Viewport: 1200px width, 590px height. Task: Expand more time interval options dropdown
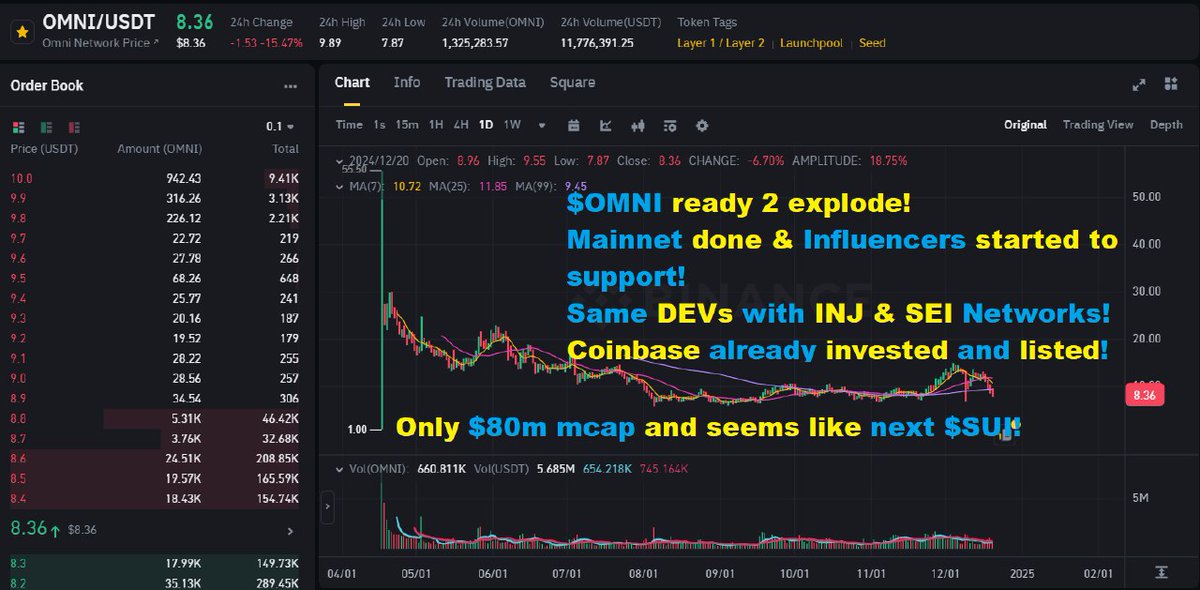[x=542, y=126]
